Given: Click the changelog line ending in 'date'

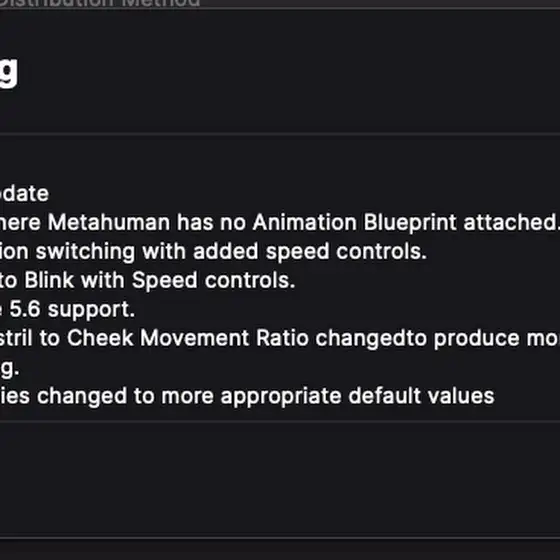Looking at the screenshot, I should tap(24, 194).
